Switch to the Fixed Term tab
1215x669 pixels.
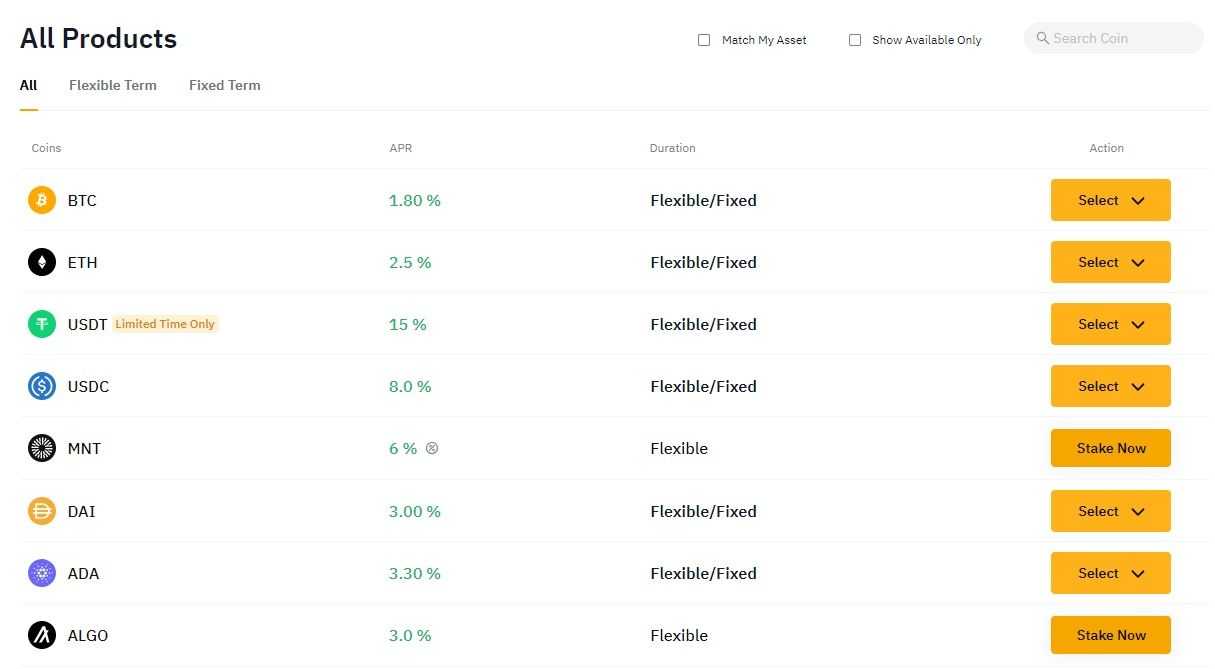tap(224, 85)
